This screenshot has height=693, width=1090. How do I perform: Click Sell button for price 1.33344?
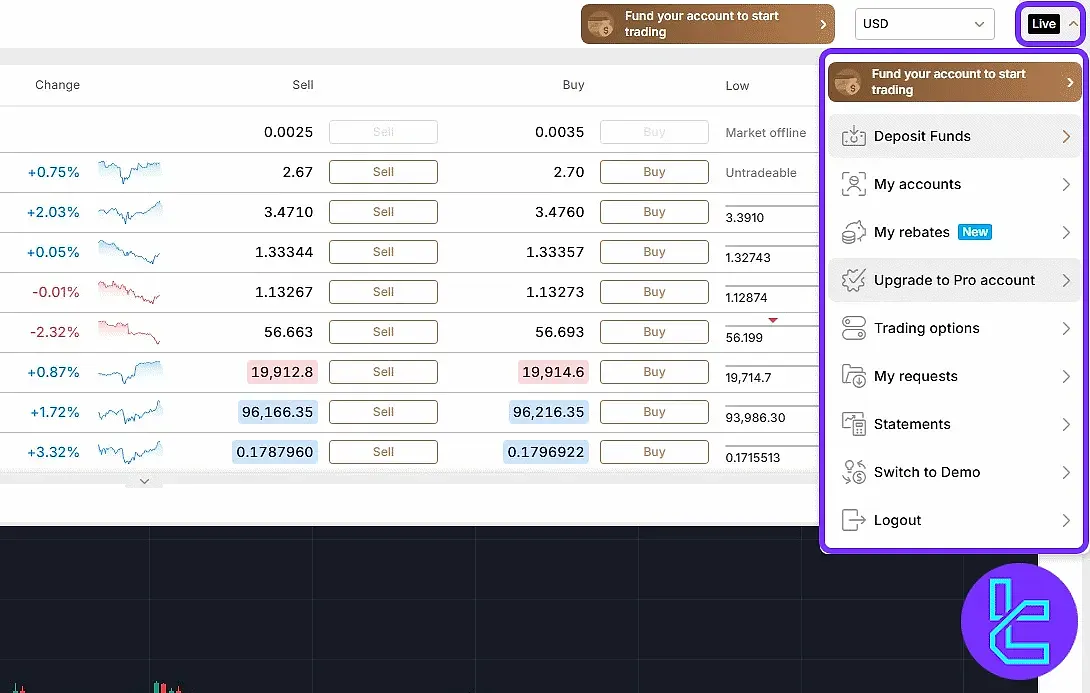[x=383, y=252]
